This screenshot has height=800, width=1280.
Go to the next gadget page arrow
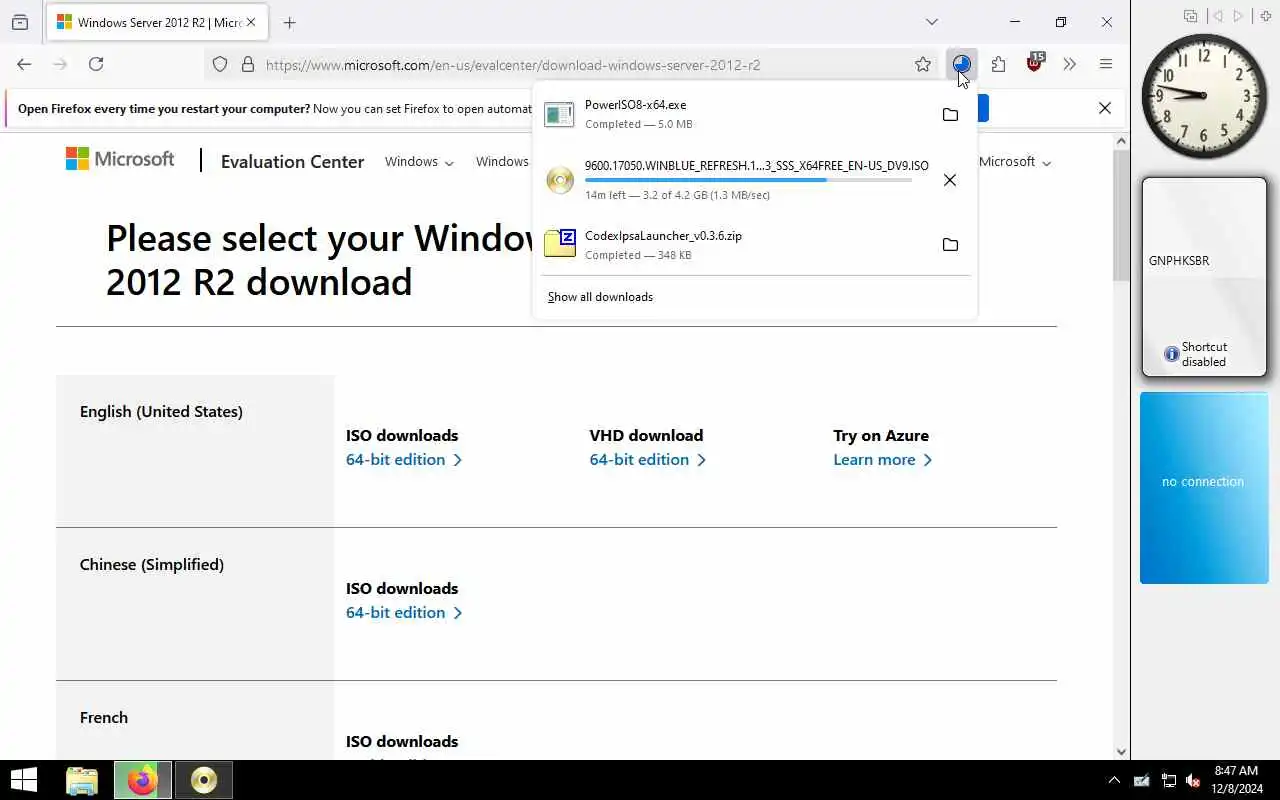pyautogui.click(x=1238, y=16)
